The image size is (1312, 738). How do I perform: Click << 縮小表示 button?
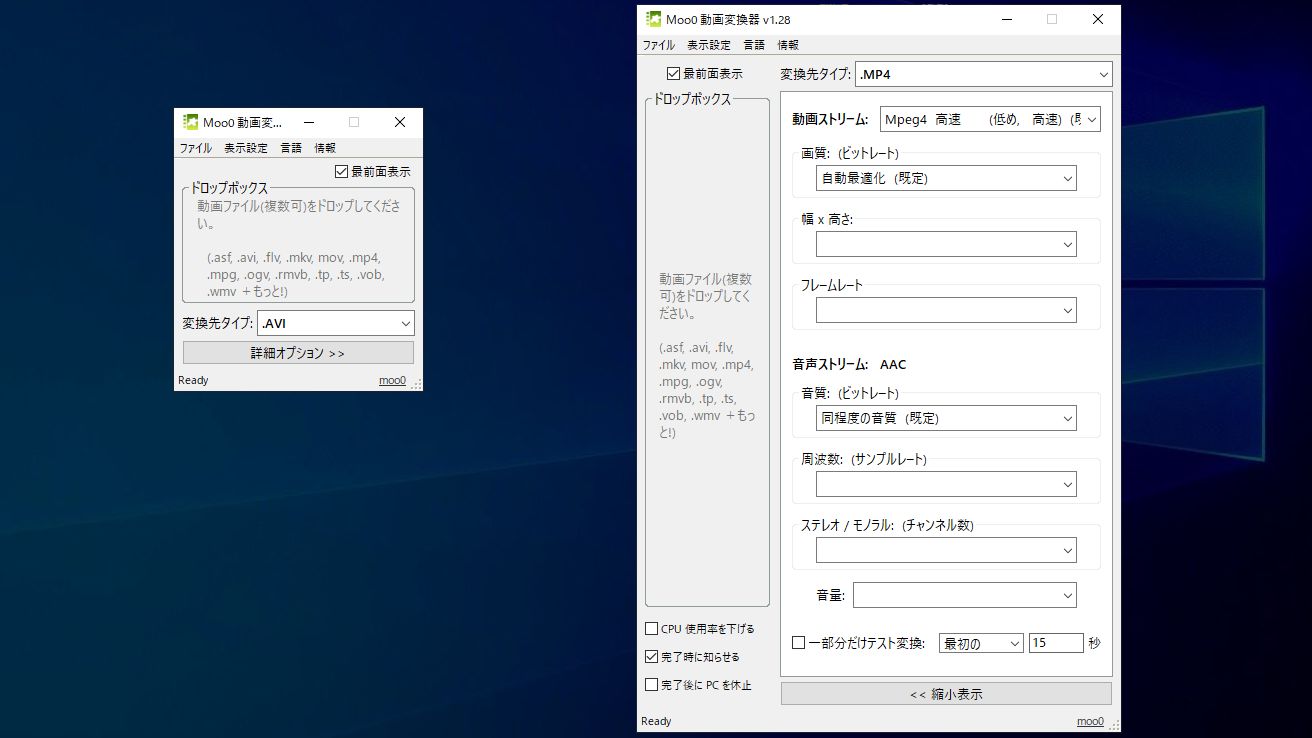pos(946,694)
